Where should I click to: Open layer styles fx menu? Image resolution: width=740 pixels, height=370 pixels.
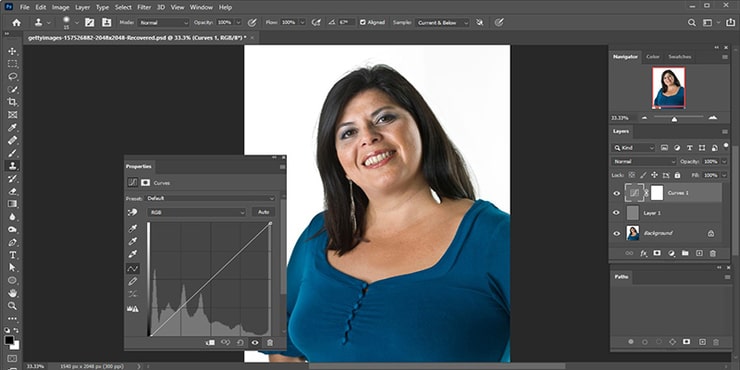pos(643,253)
